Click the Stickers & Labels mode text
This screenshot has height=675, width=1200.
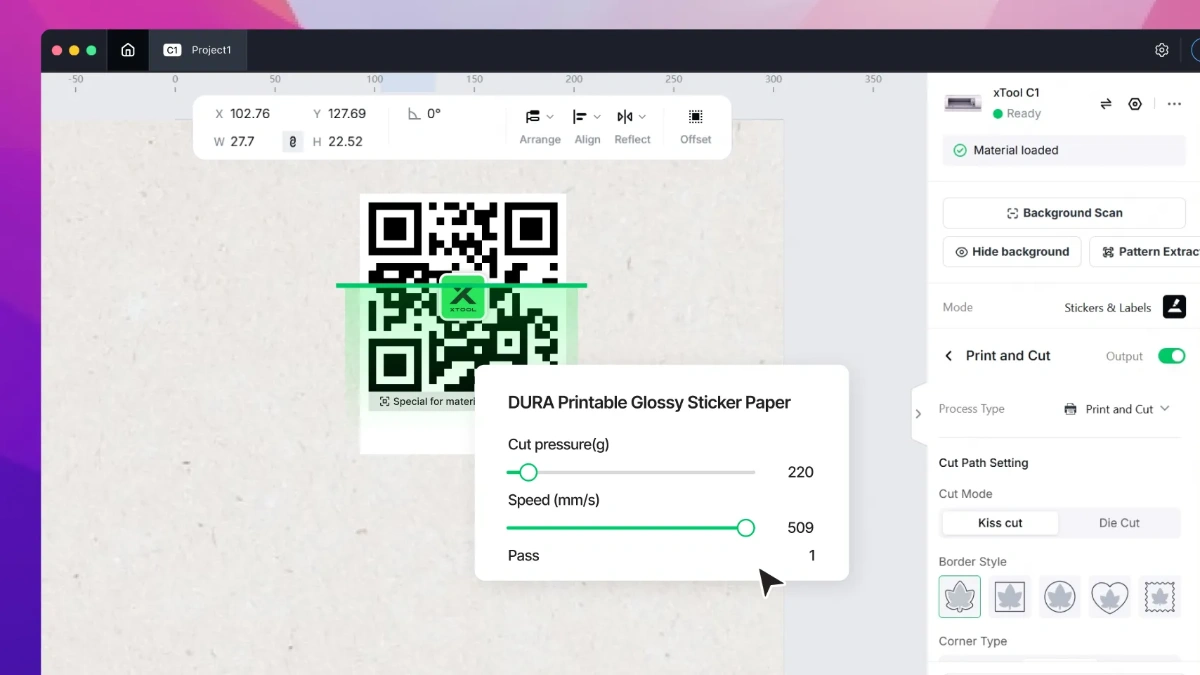point(1108,308)
